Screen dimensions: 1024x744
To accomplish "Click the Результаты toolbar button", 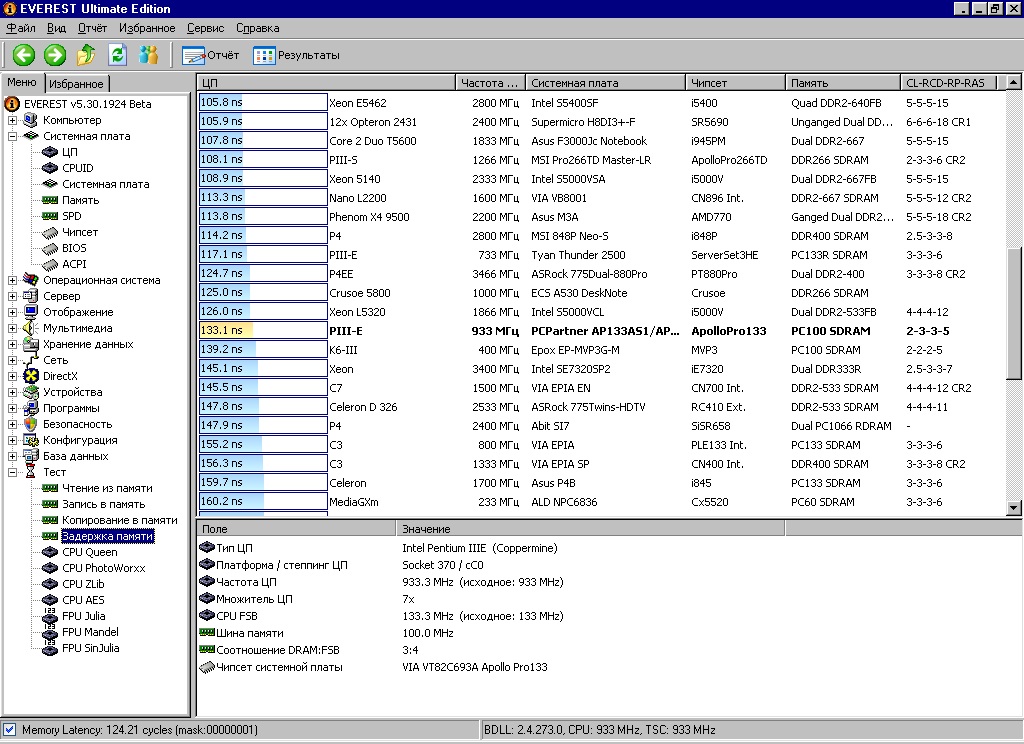I will 297,55.
